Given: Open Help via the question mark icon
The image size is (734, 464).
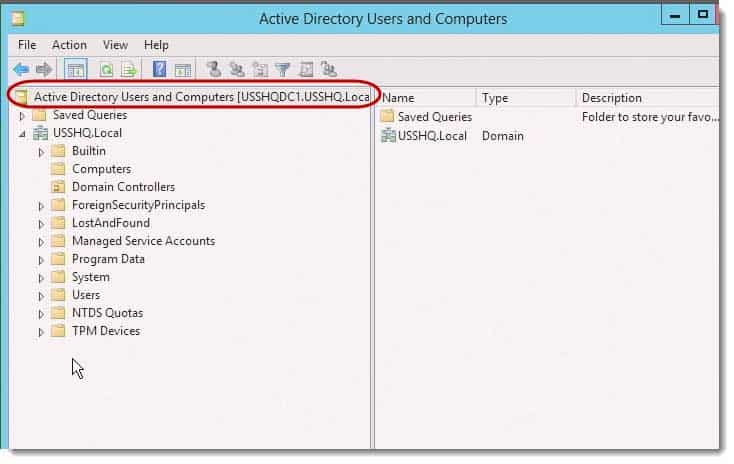Looking at the screenshot, I should point(160,69).
